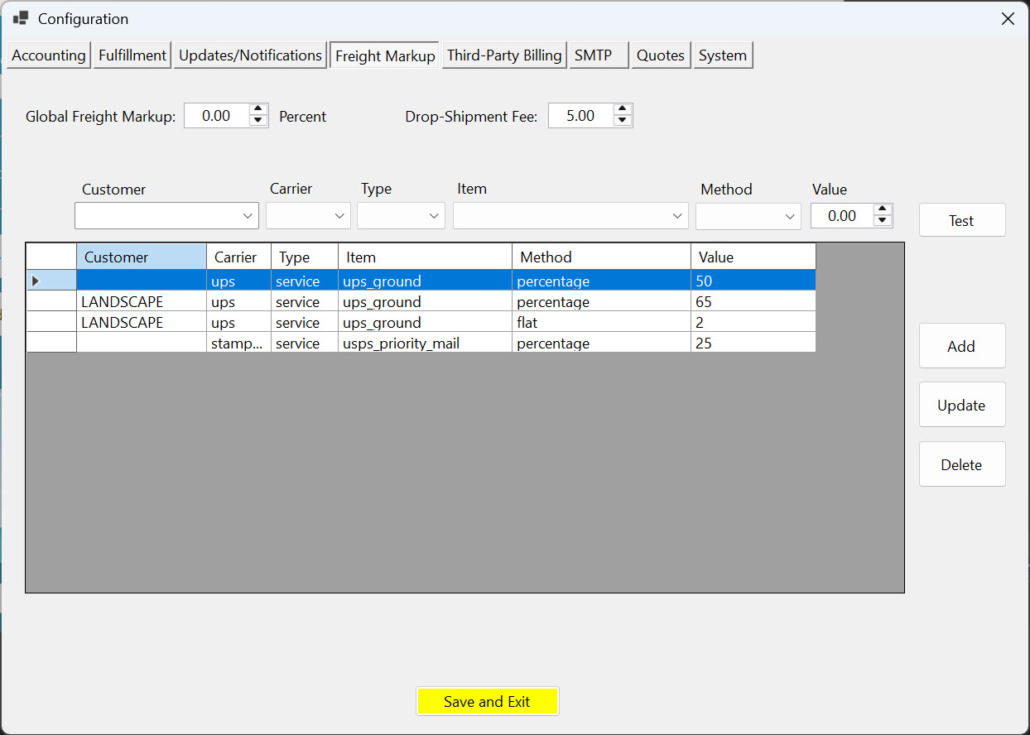Sort by the Method column header

(x=602, y=257)
